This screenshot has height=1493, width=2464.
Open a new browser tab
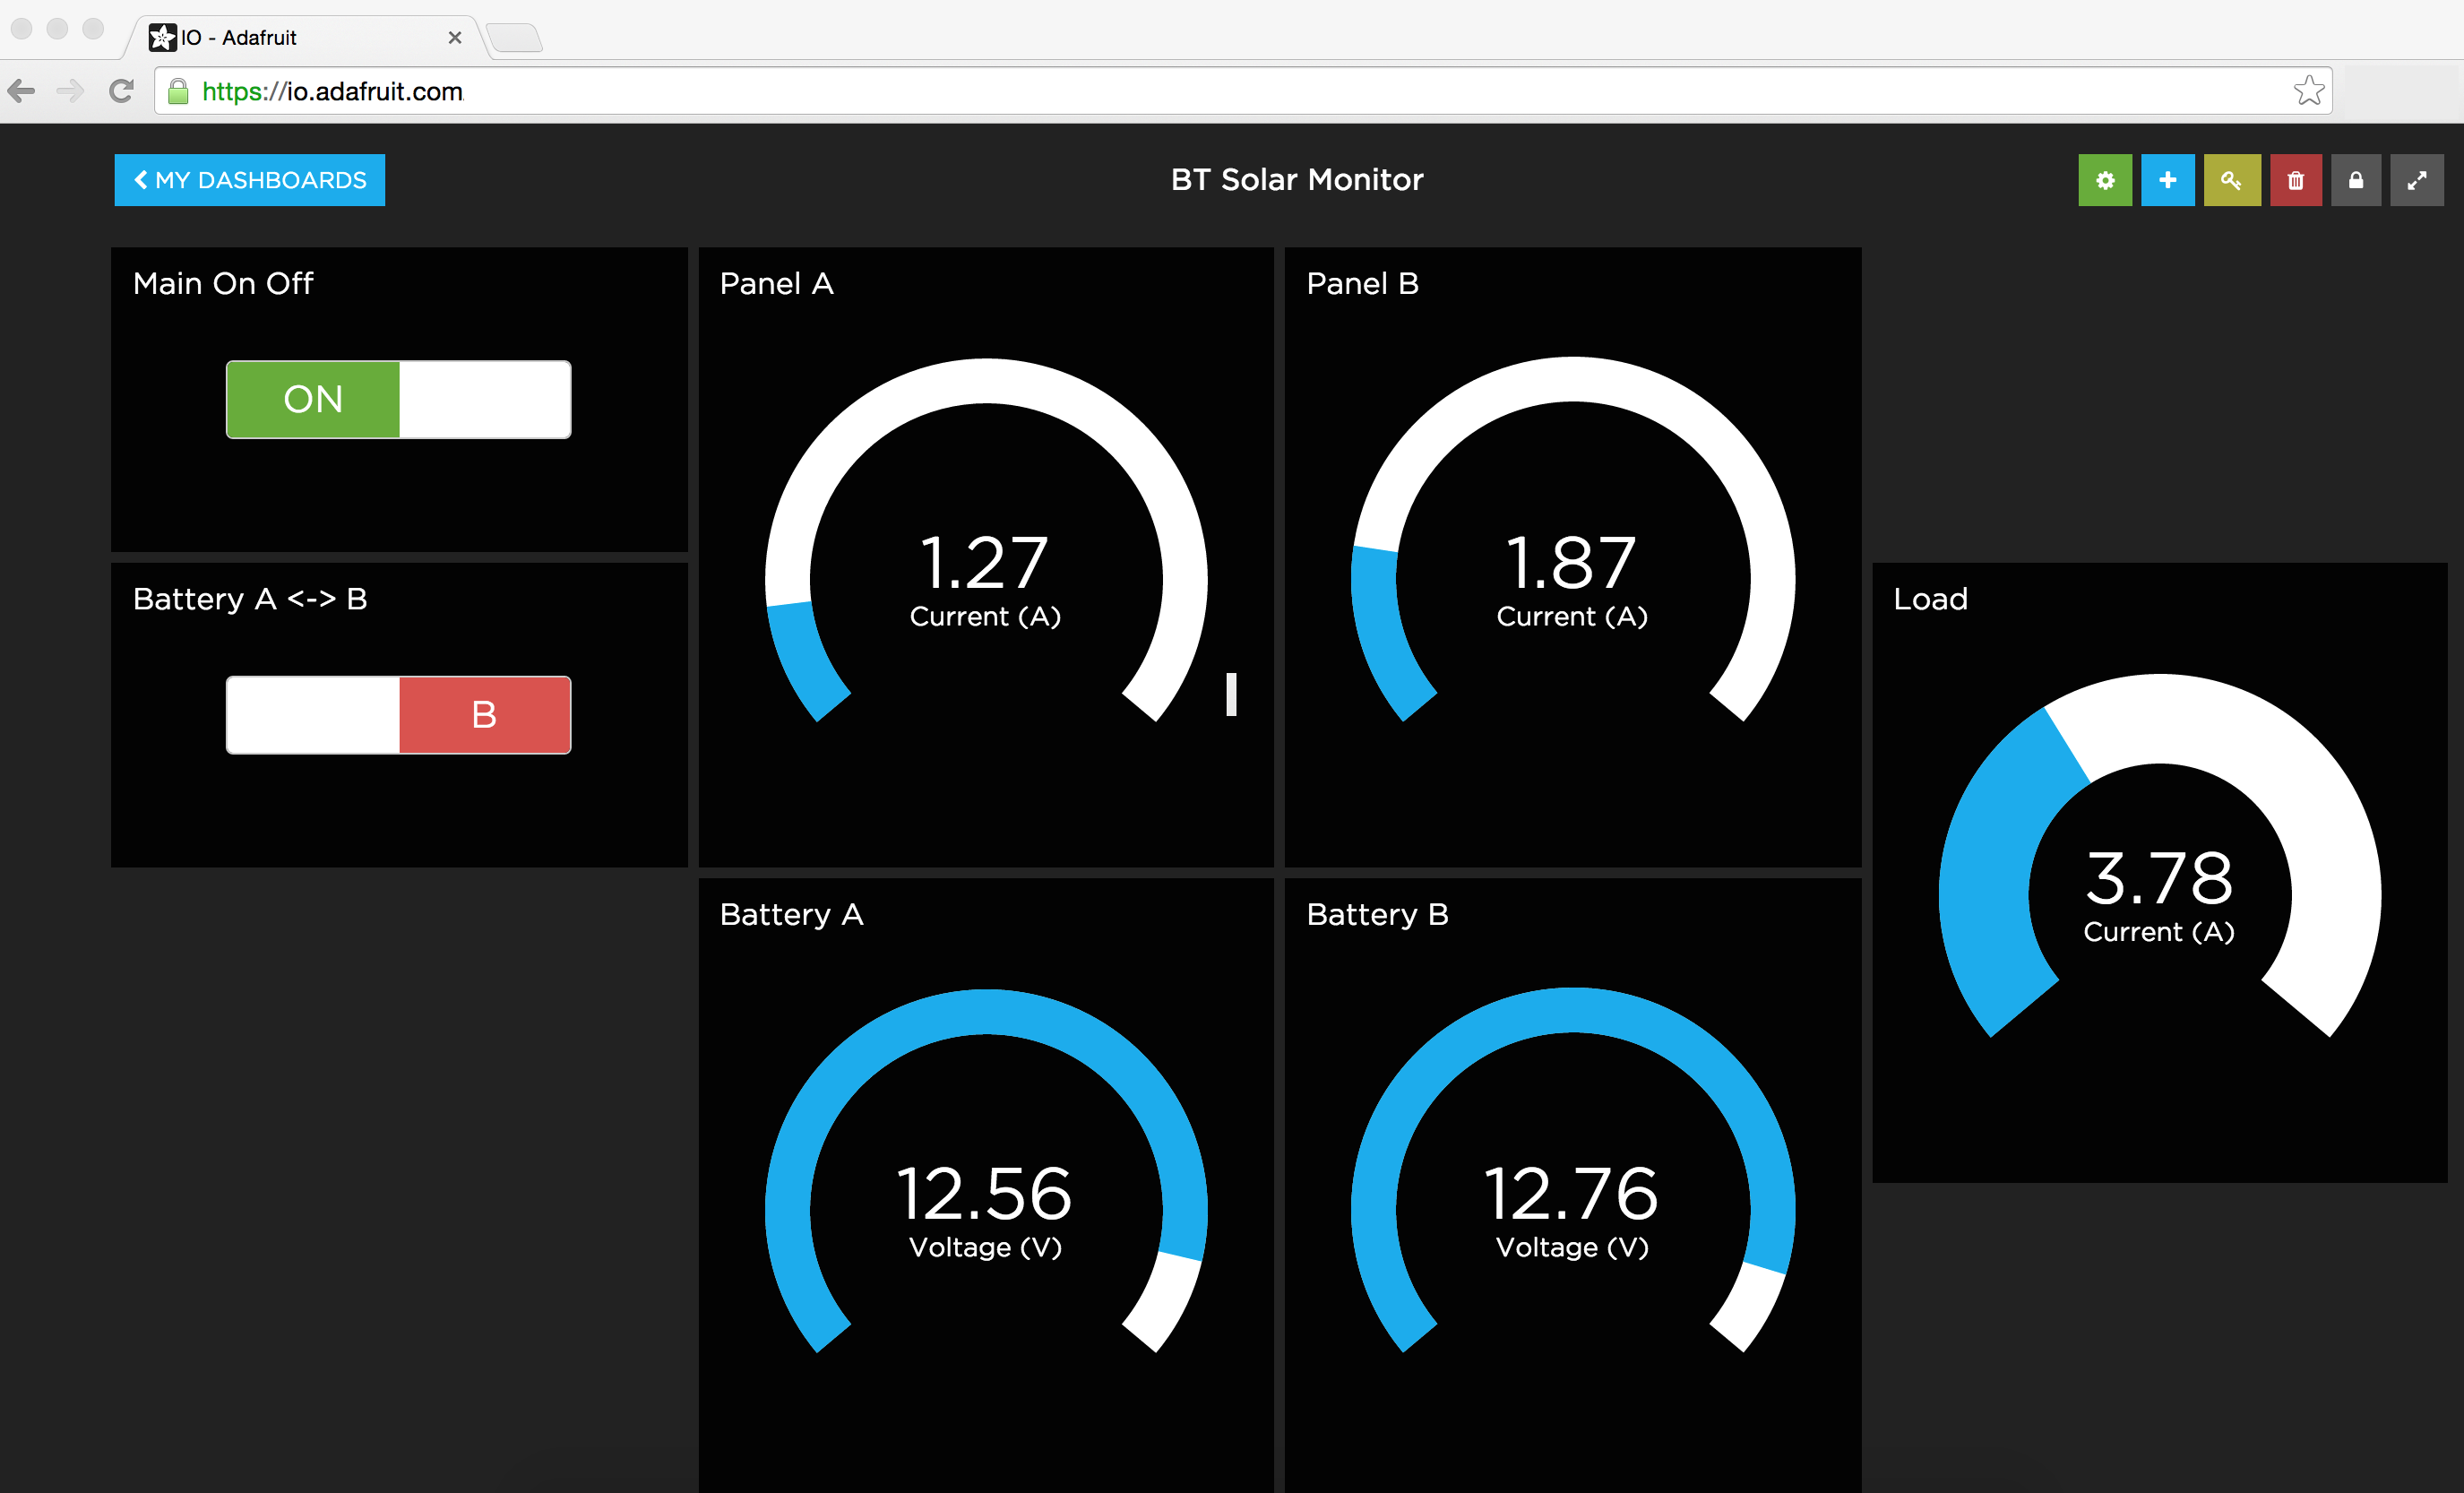[x=515, y=38]
